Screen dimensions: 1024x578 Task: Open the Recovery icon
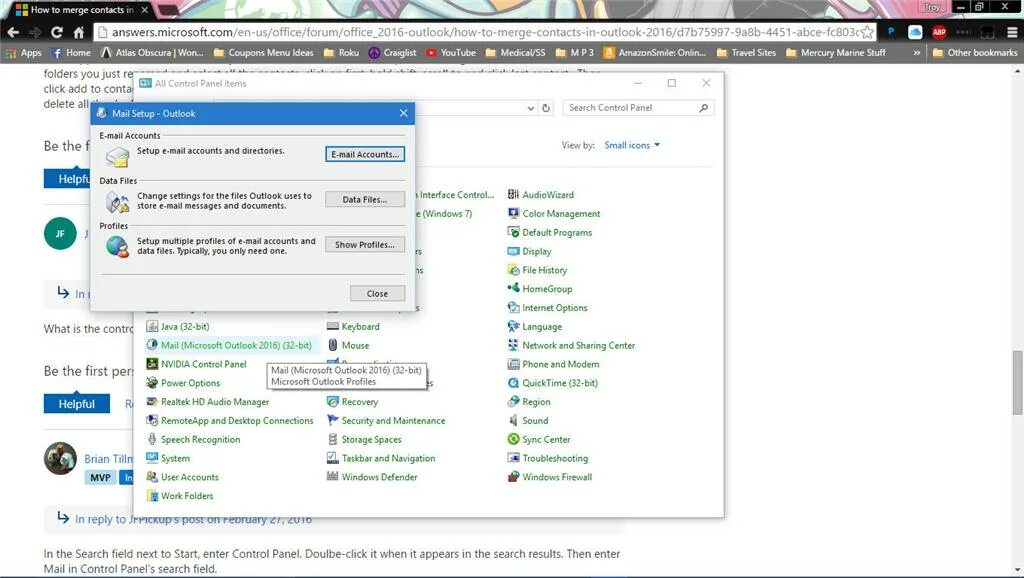coord(353,402)
